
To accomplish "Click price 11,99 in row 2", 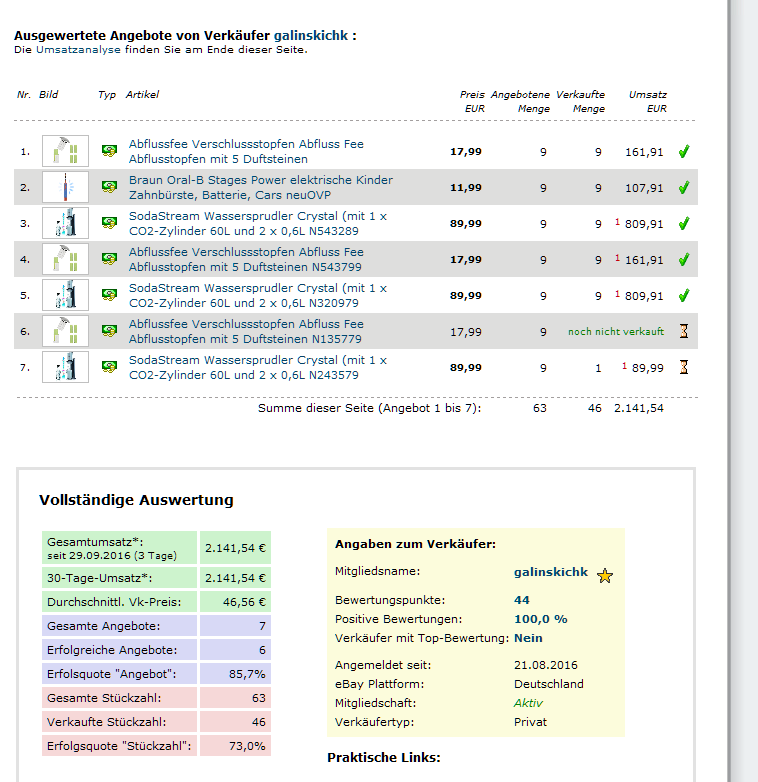I will [466, 188].
